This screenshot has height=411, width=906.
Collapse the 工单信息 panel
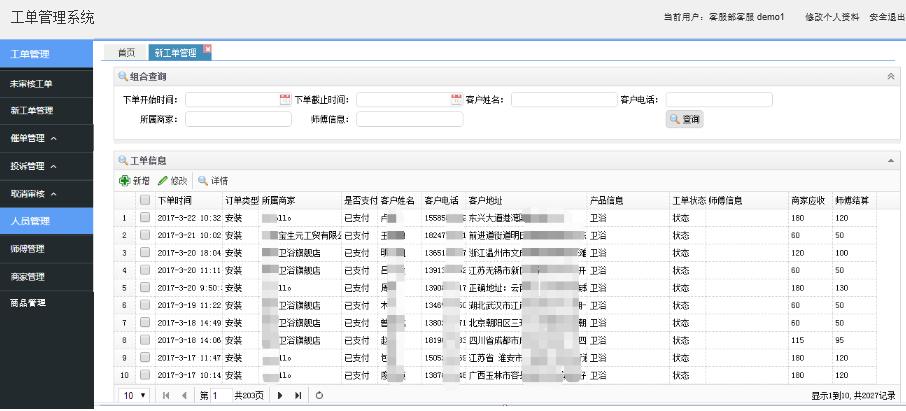point(890,160)
